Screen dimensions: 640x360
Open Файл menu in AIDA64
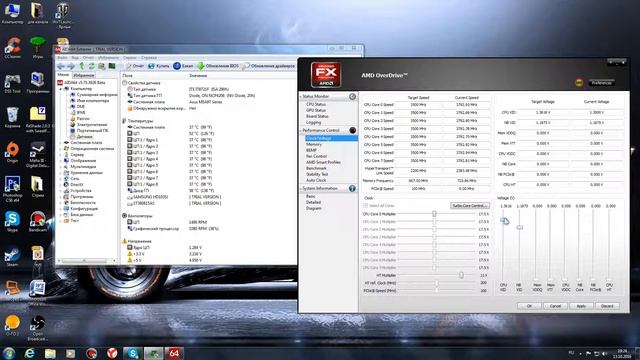63,58
